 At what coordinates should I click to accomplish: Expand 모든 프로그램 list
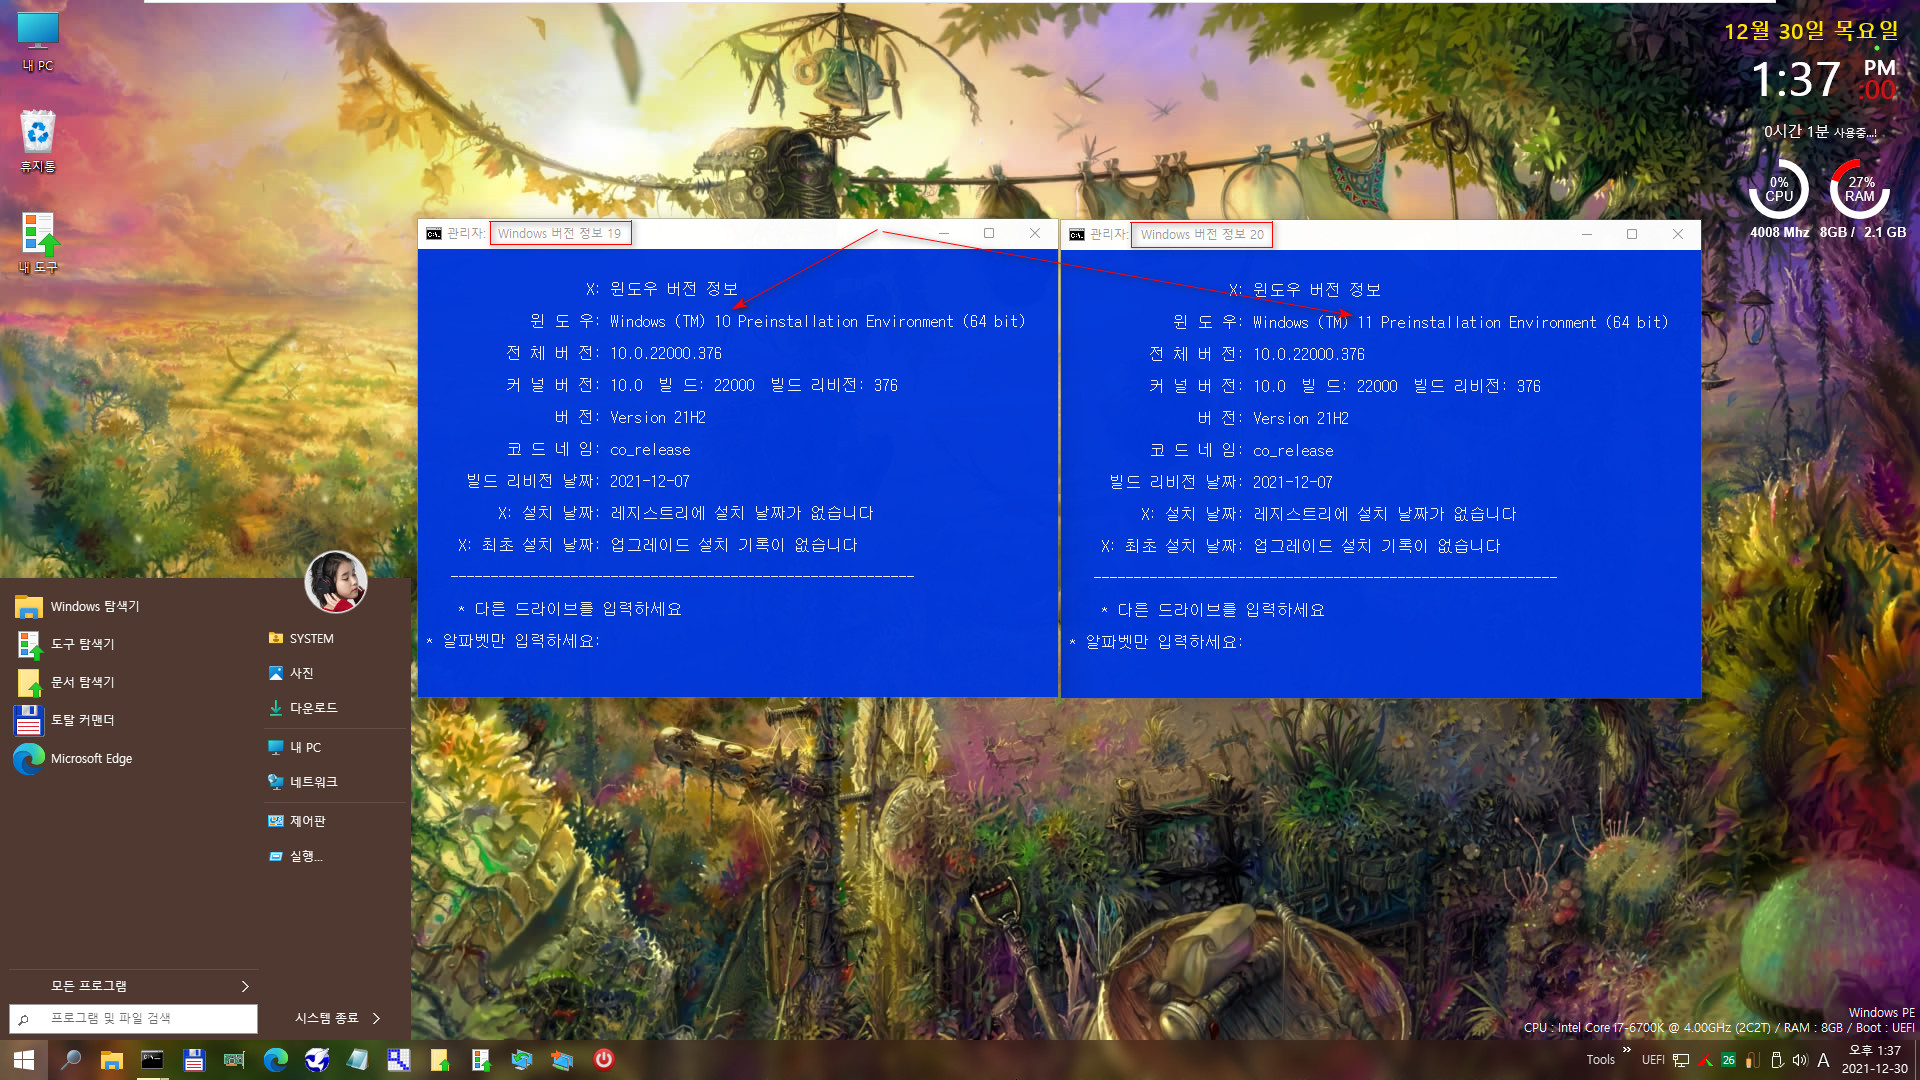(x=133, y=987)
